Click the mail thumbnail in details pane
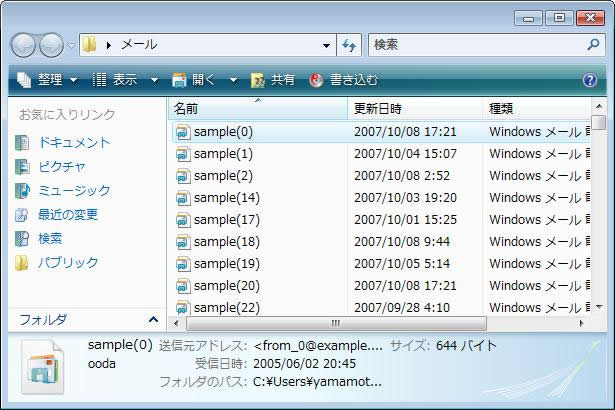 coord(42,367)
